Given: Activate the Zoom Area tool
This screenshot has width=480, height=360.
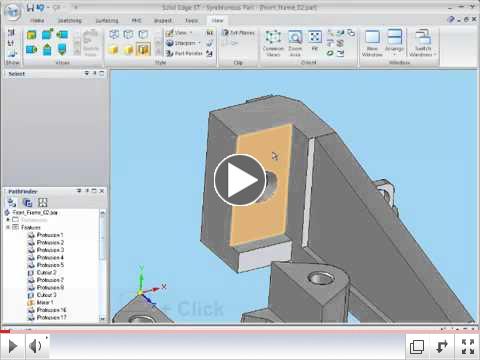Looking at the screenshot, I should tap(295, 43).
